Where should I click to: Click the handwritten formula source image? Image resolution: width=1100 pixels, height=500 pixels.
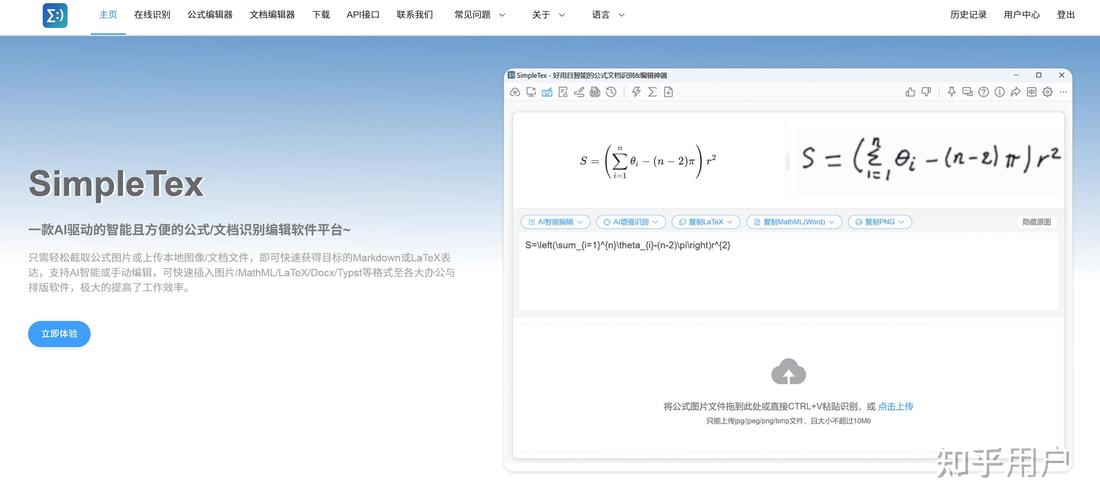[x=928, y=159]
